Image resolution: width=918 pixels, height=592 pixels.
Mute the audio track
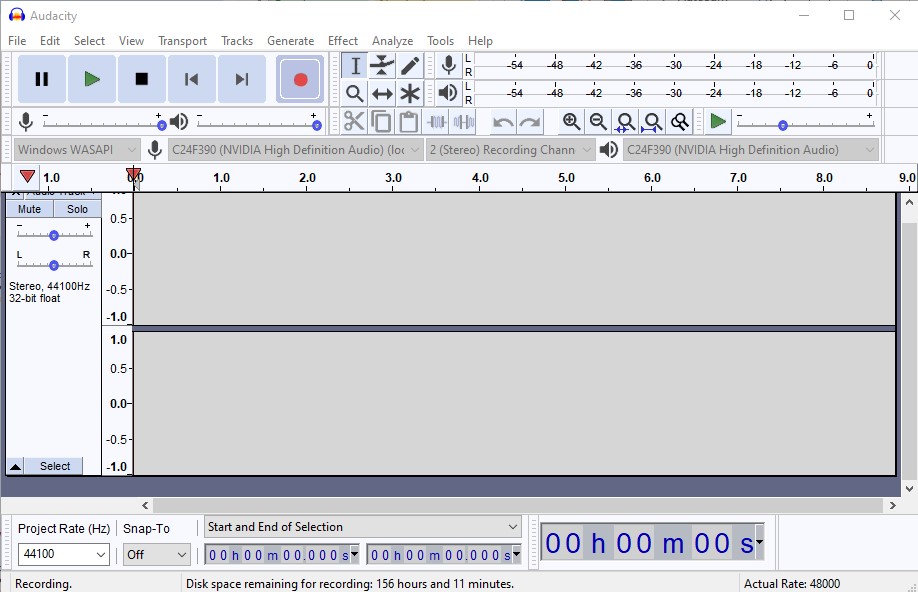click(29, 209)
